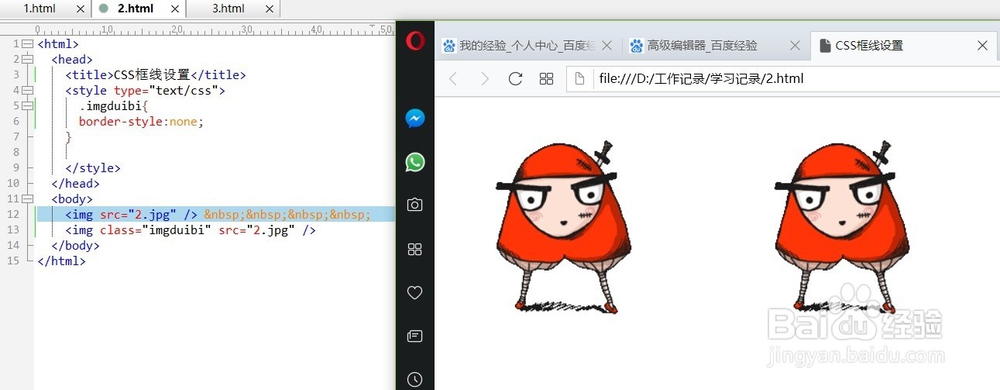Click the second cartoon image in browser

point(842,228)
